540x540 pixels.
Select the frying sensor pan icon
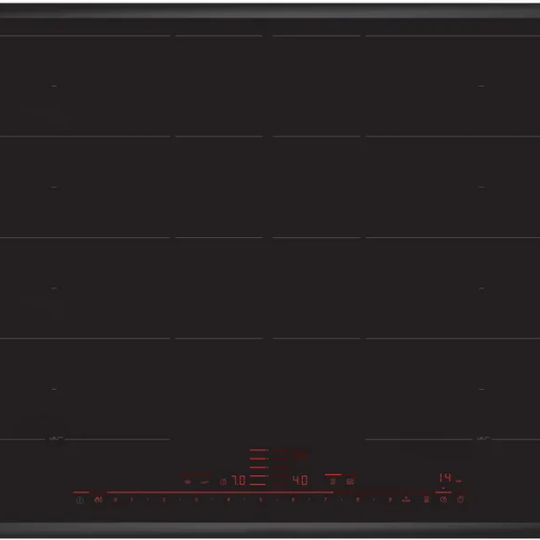tap(187, 482)
